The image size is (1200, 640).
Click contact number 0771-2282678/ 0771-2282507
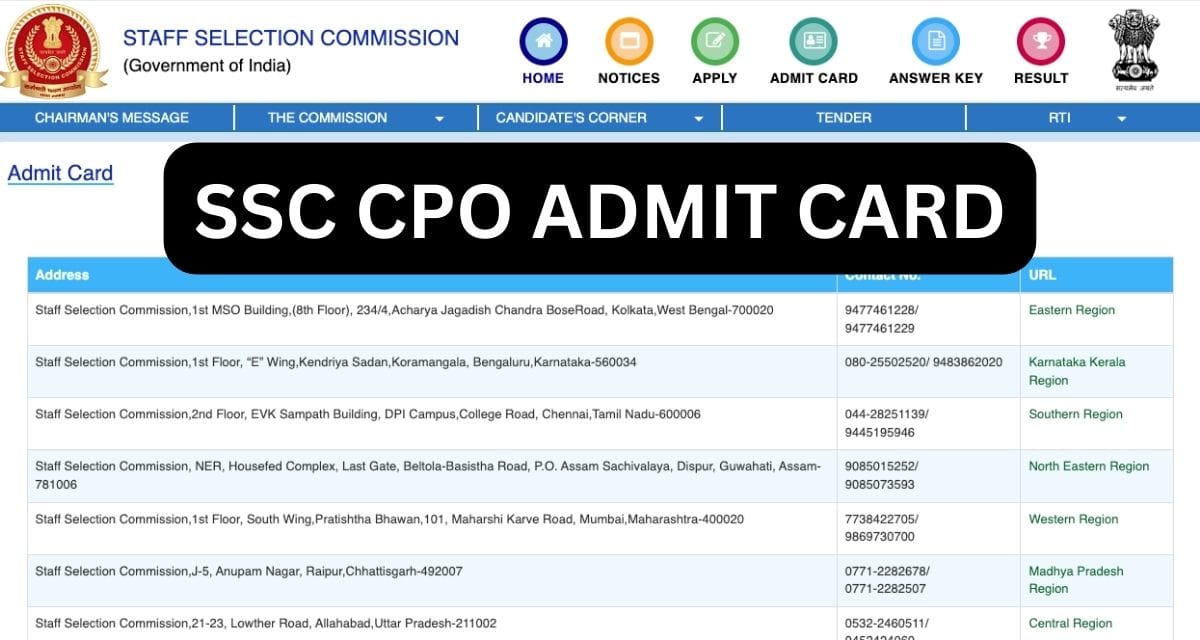887,580
